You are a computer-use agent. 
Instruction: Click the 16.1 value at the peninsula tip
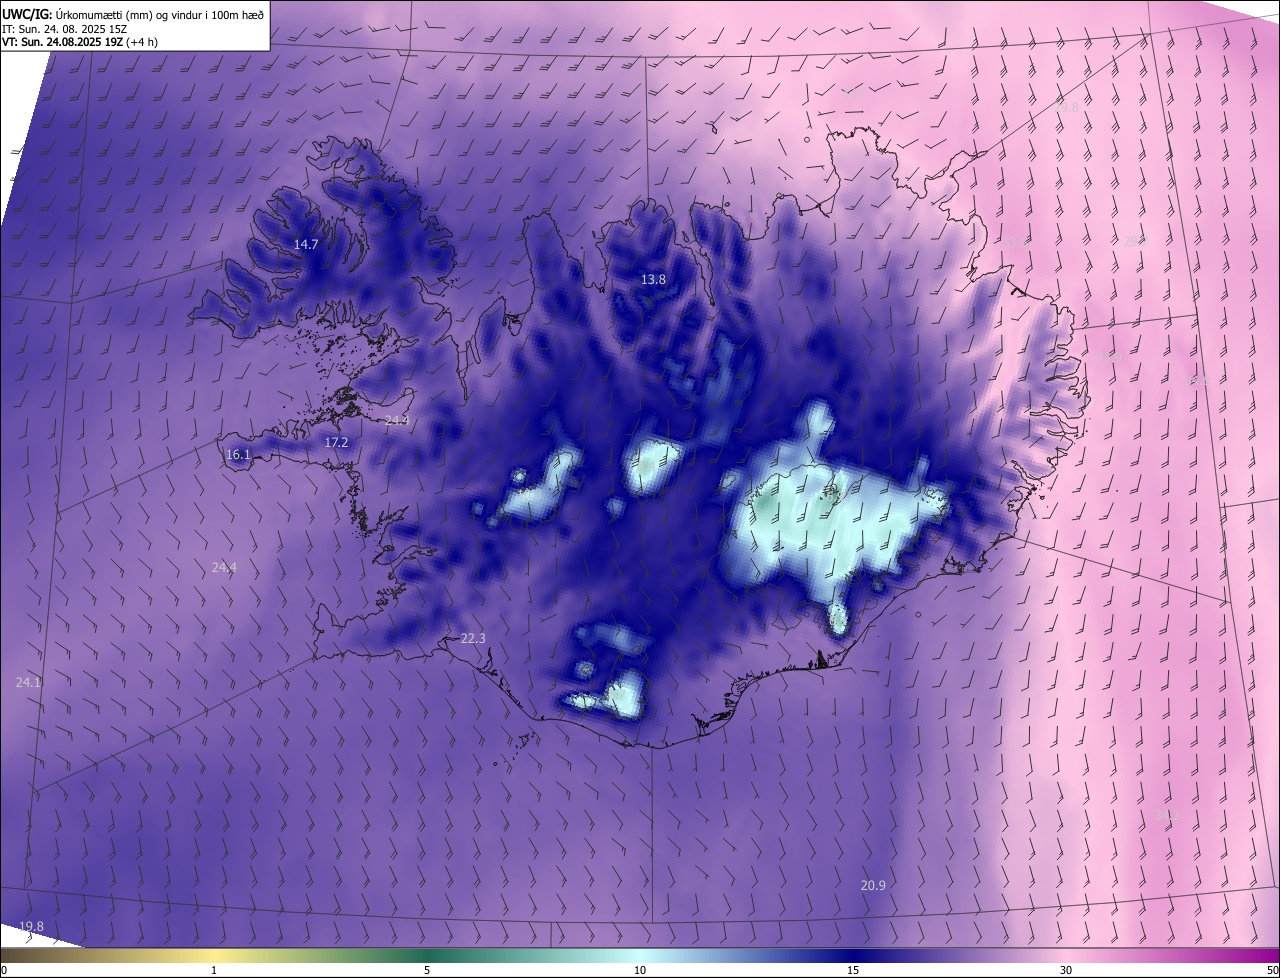pyautogui.click(x=238, y=454)
